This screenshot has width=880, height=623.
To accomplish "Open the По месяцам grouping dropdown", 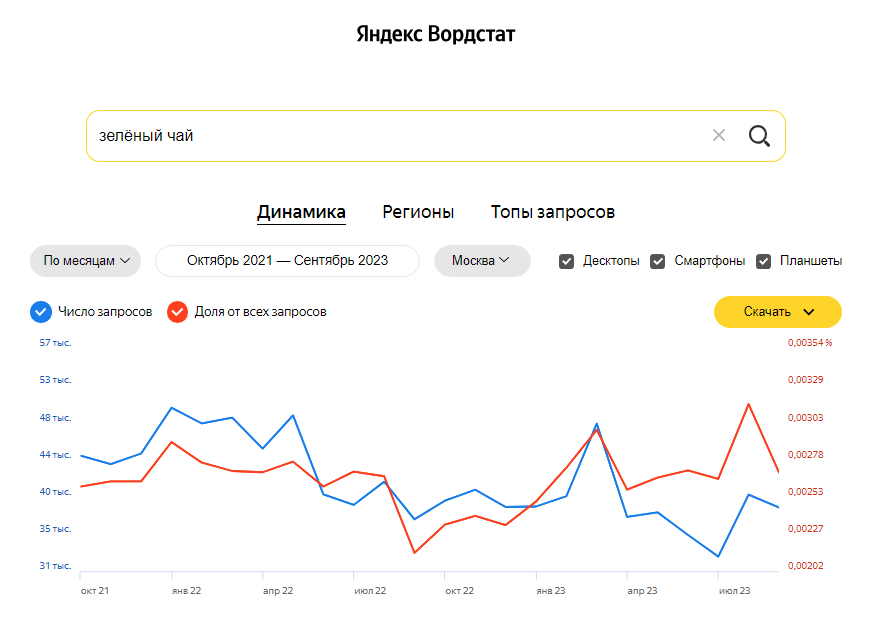I will click(x=86, y=261).
